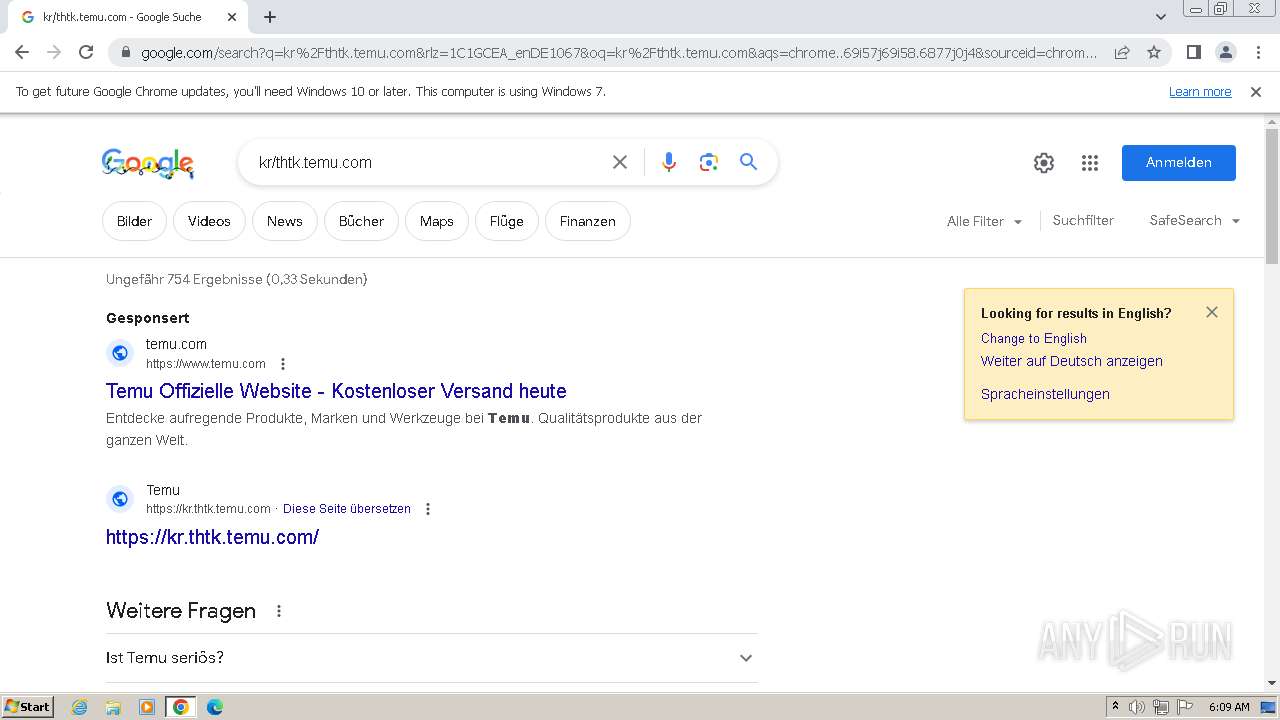
Task: Filter results by Flüge
Action: pyautogui.click(x=506, y=221)
